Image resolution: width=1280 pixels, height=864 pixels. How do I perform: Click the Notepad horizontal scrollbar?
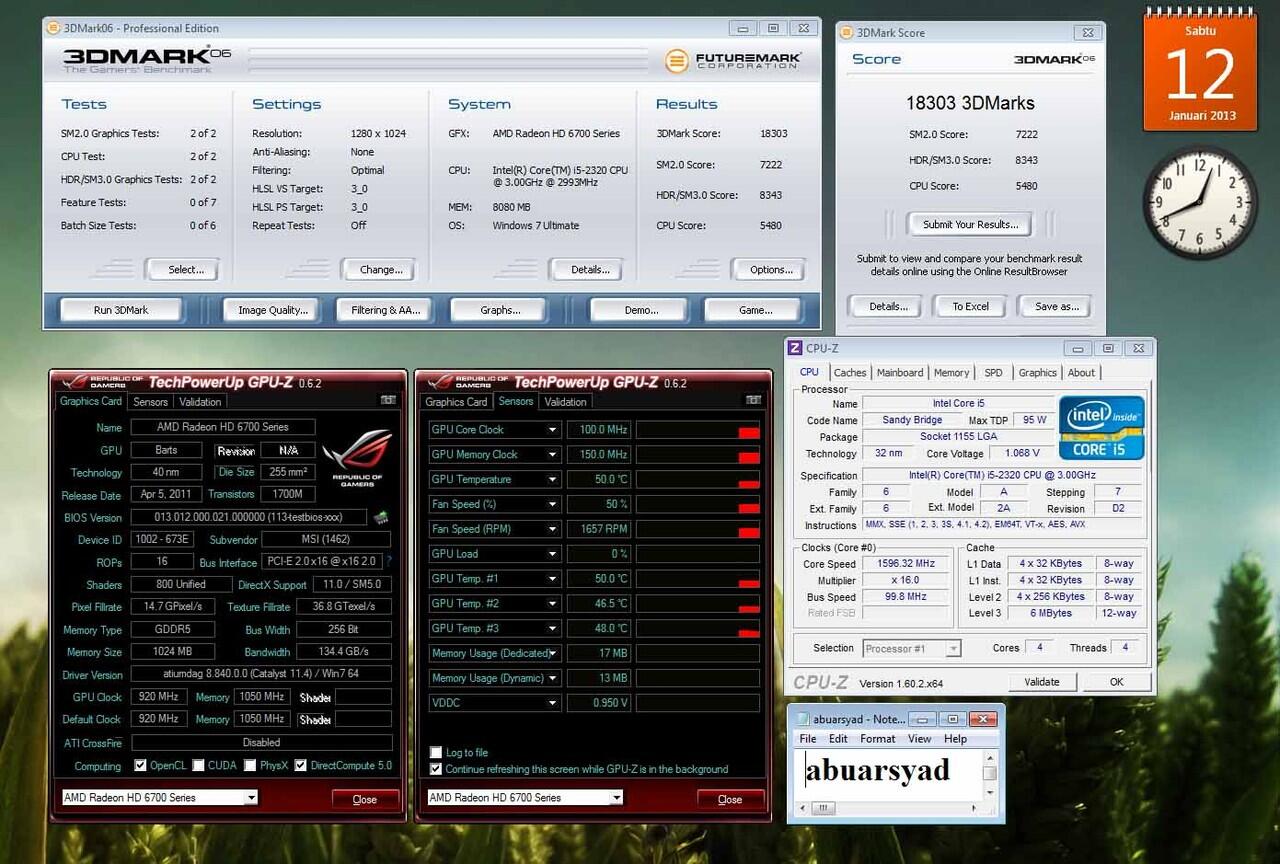(888, 808)
